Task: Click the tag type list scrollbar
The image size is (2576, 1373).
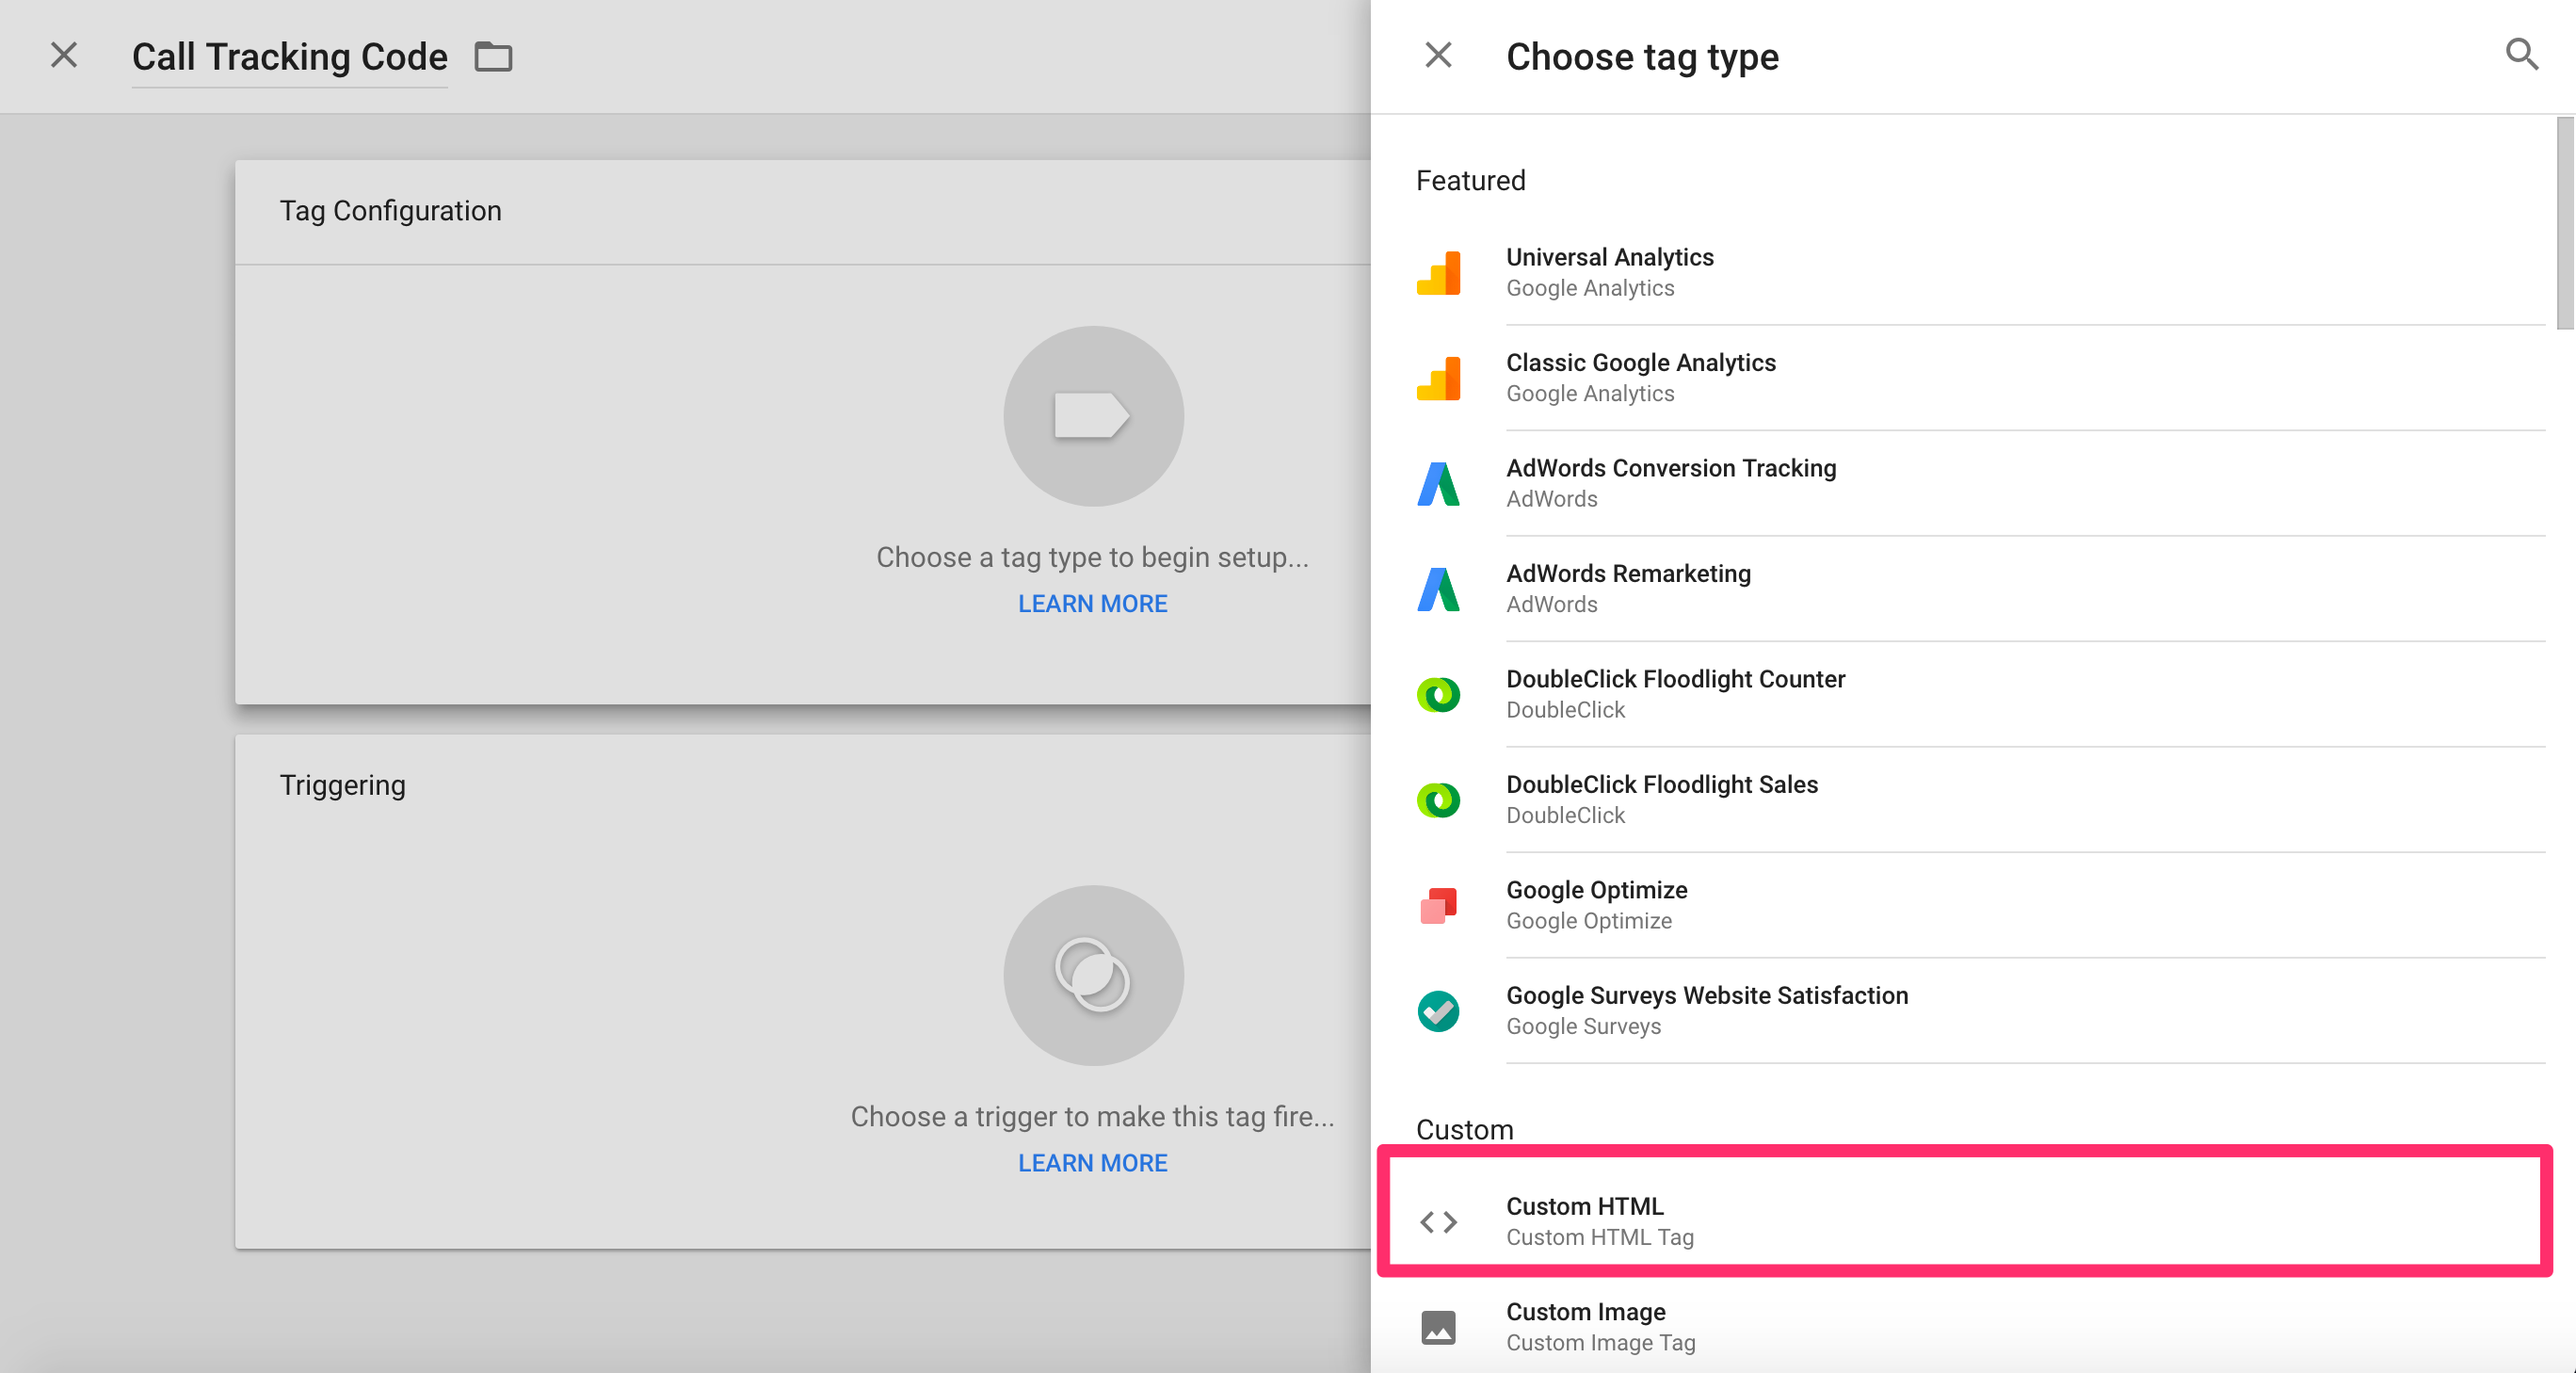Action: point(2564,223)
